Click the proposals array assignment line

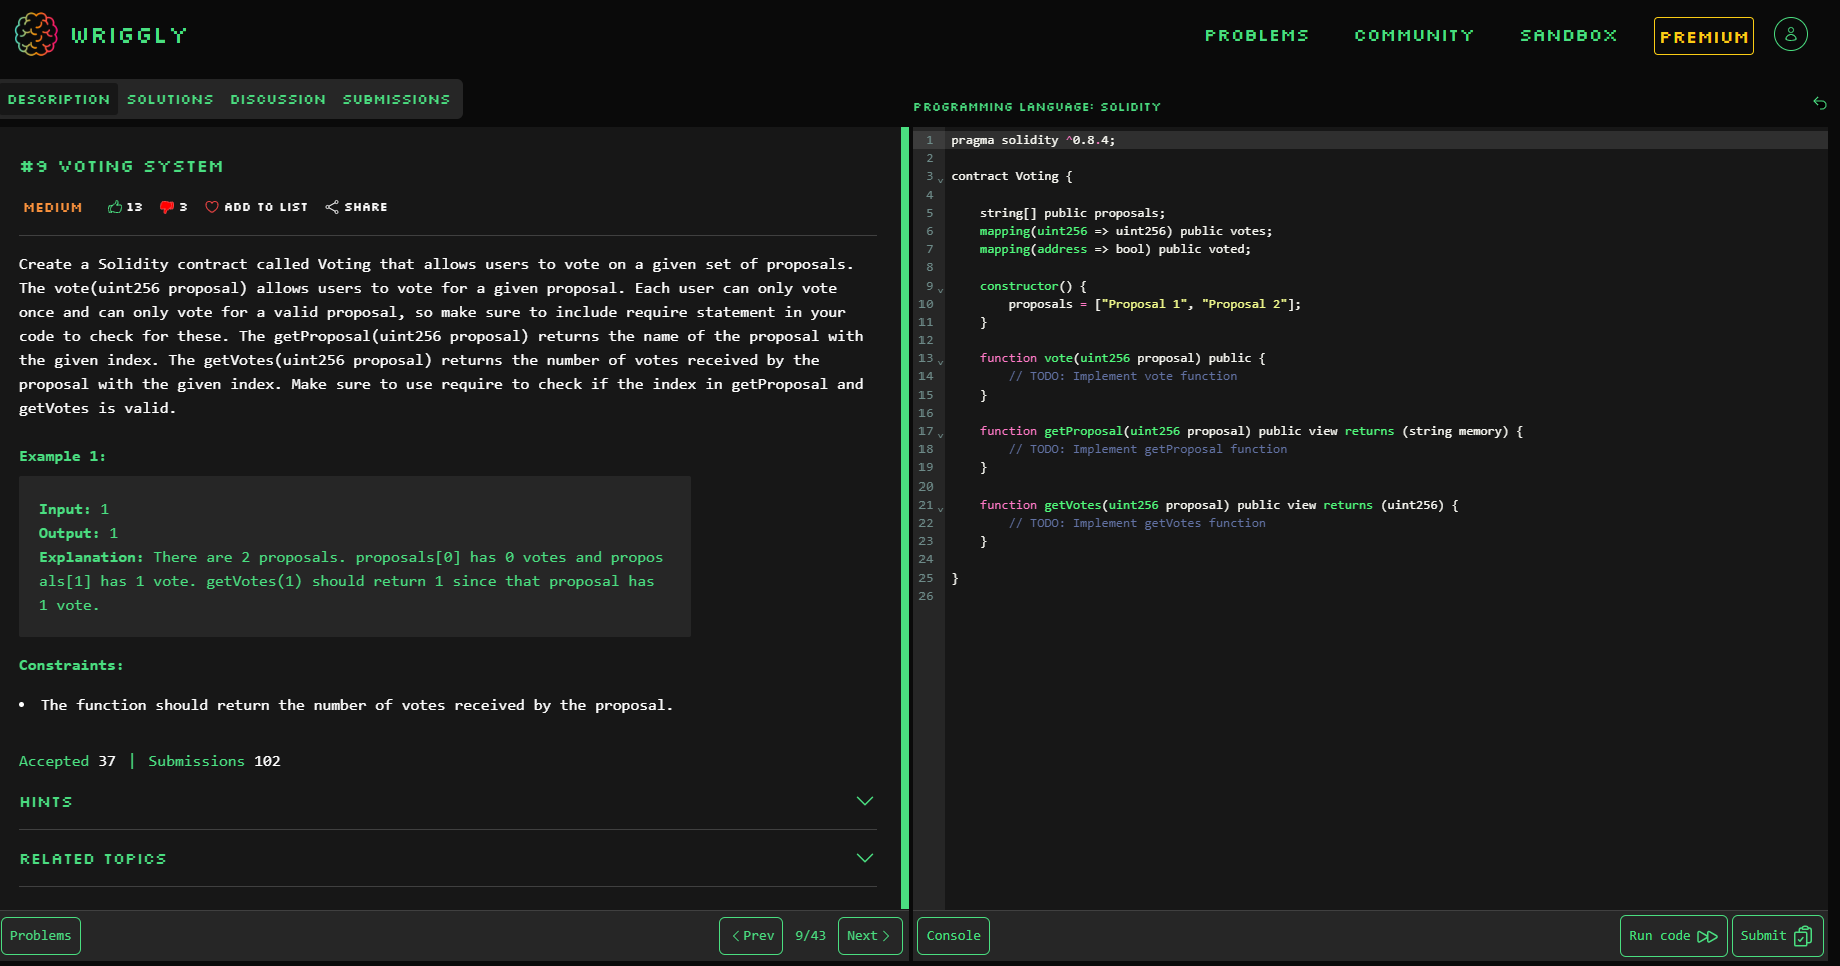pyautogui.click(x=1155, y=304)
